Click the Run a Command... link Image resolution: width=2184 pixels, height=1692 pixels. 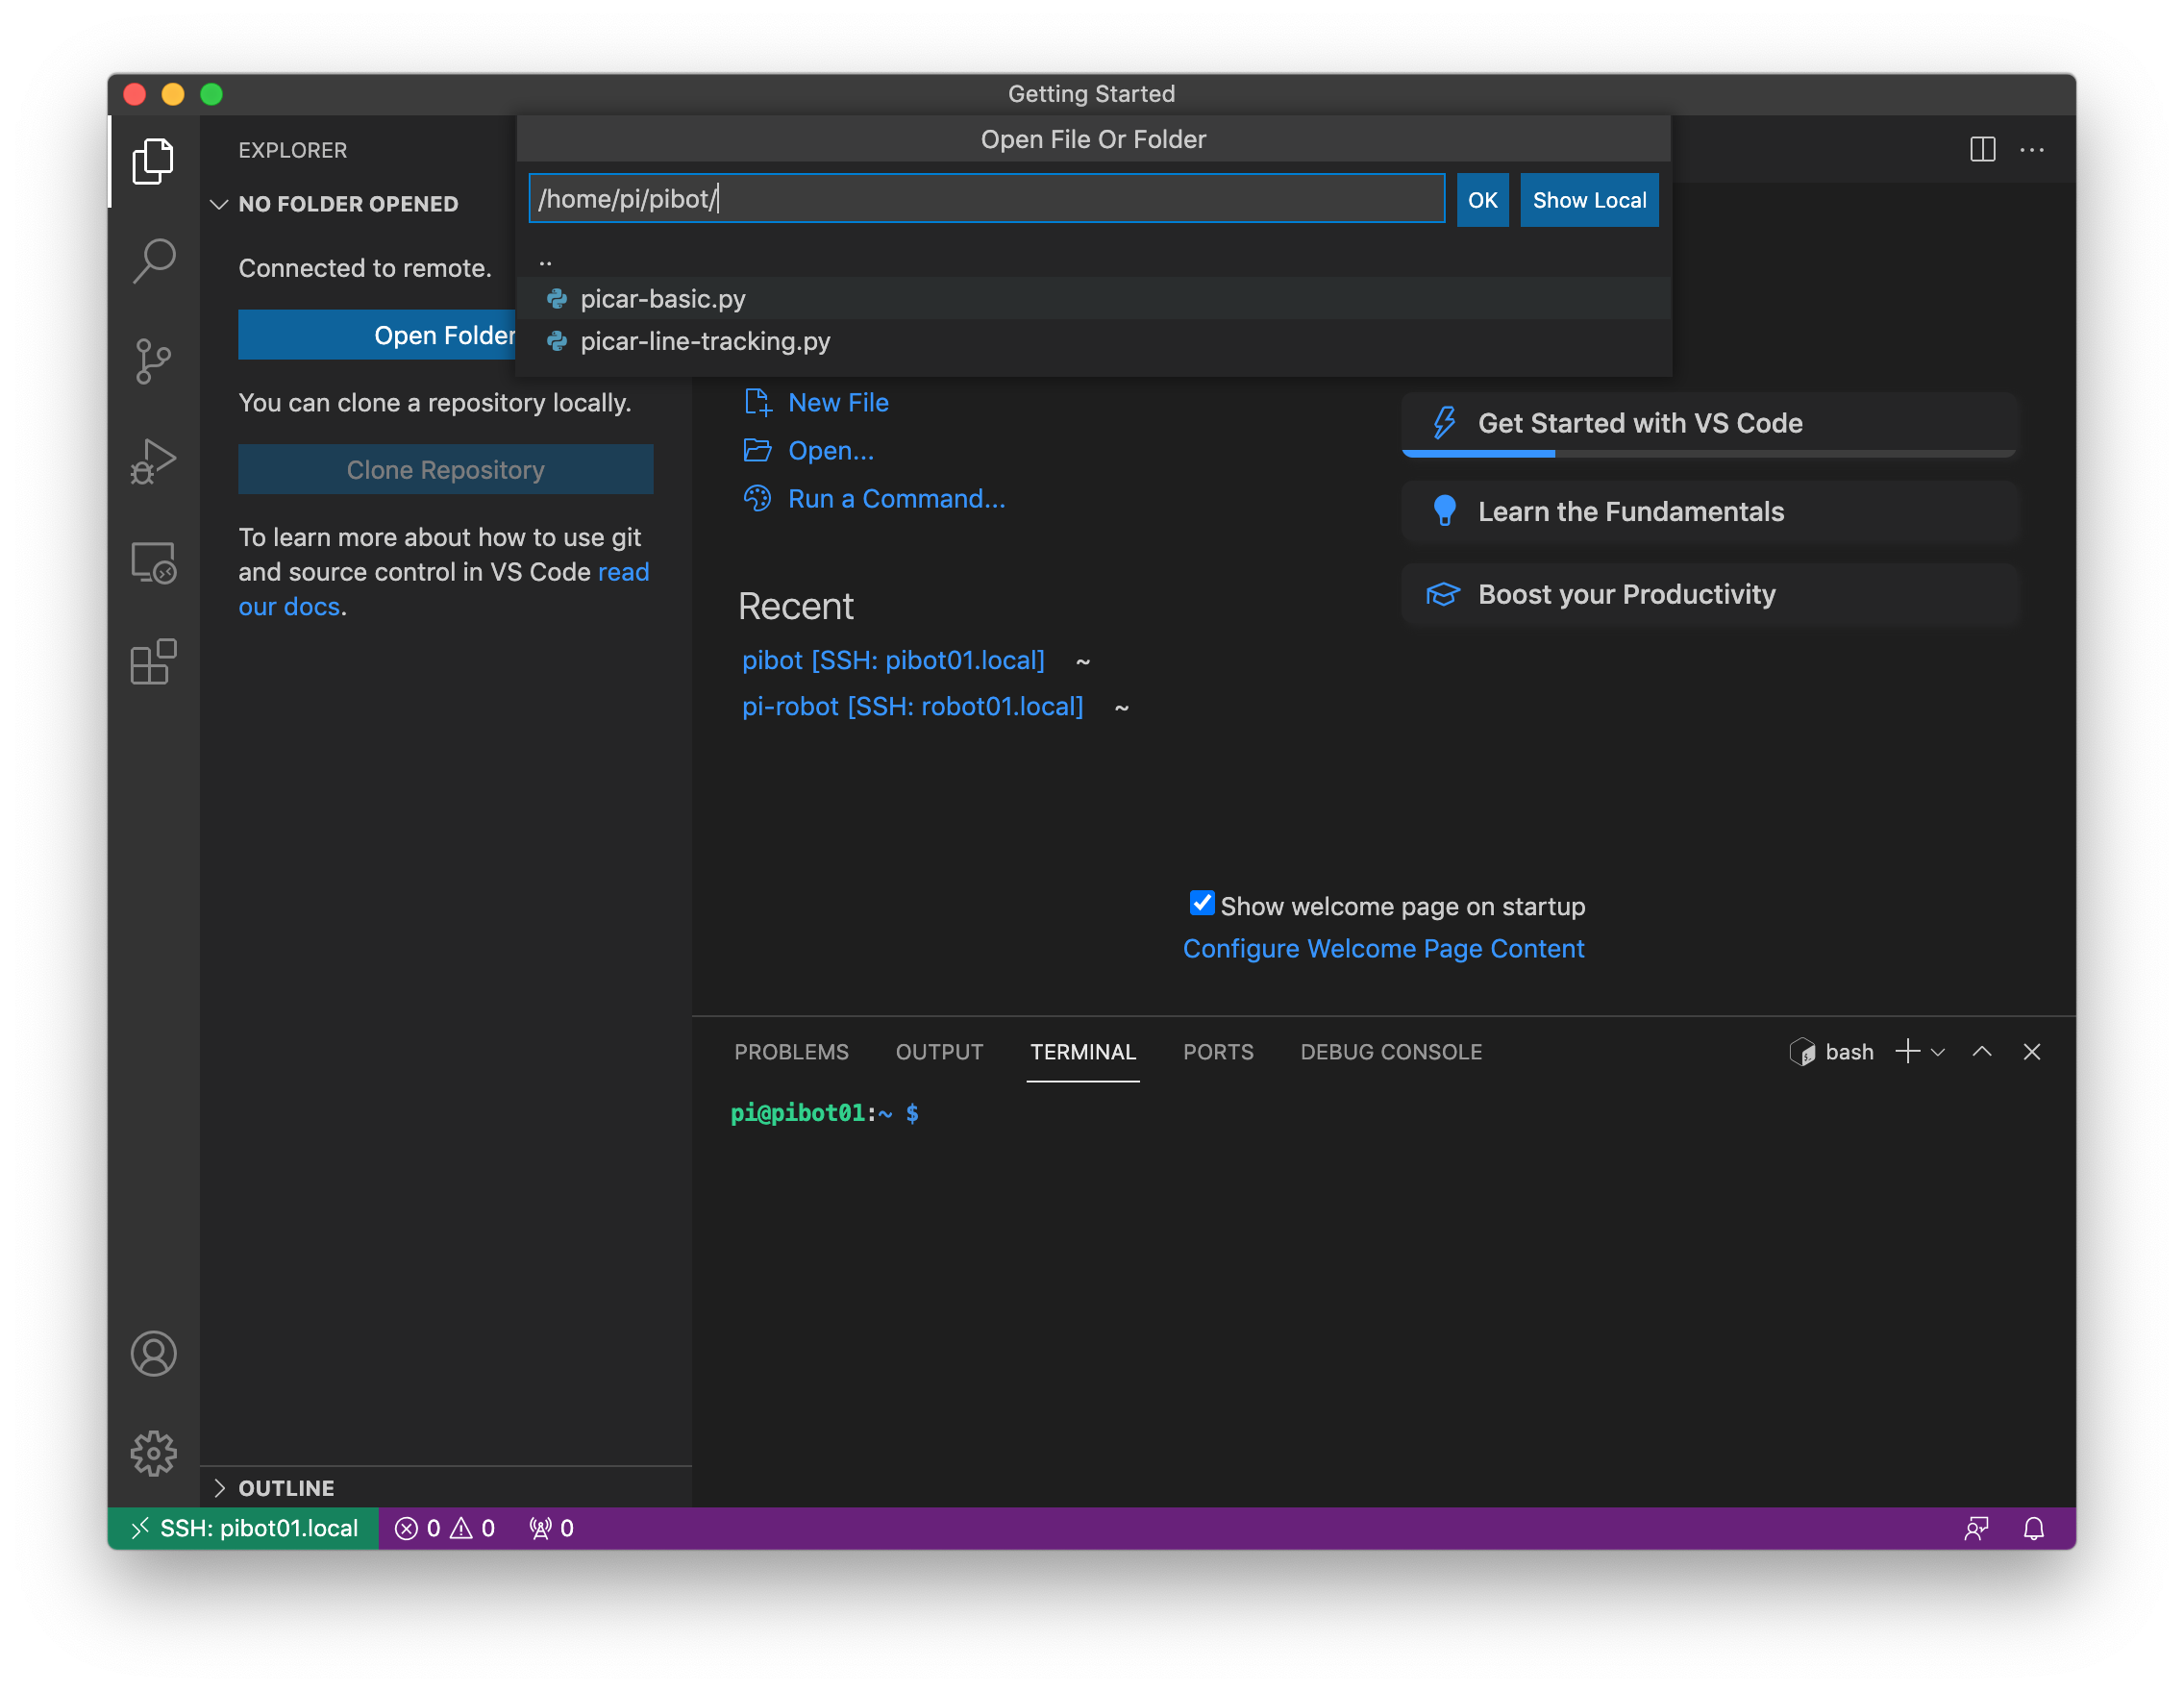point(896,498)
